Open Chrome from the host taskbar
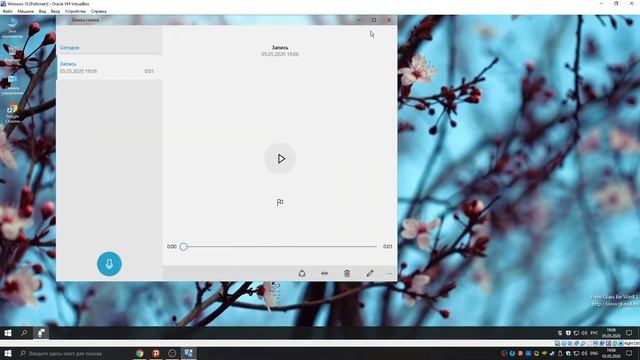The height and width of the screenshot is (360, 640). (140, 353)
